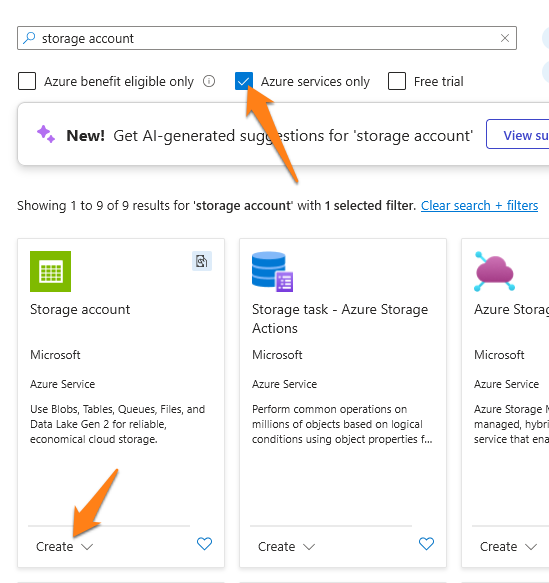
Task: Expand Create chevron on Storage task card
Action: [309, 547]
